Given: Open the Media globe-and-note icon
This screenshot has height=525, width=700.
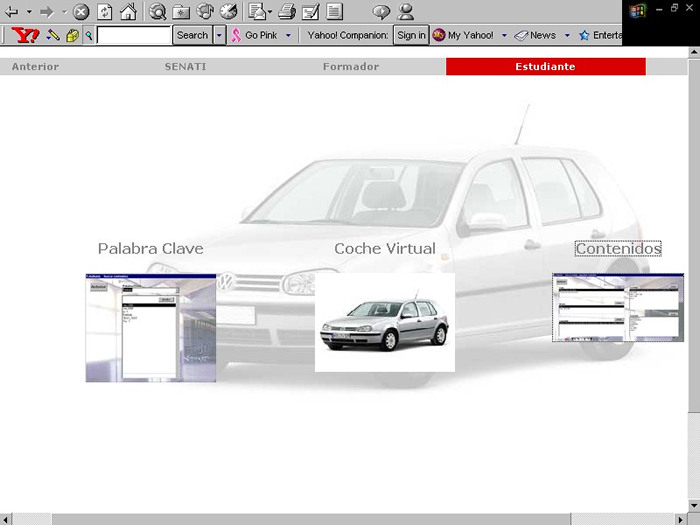Looking at the screenshot, I should point(205,12).
